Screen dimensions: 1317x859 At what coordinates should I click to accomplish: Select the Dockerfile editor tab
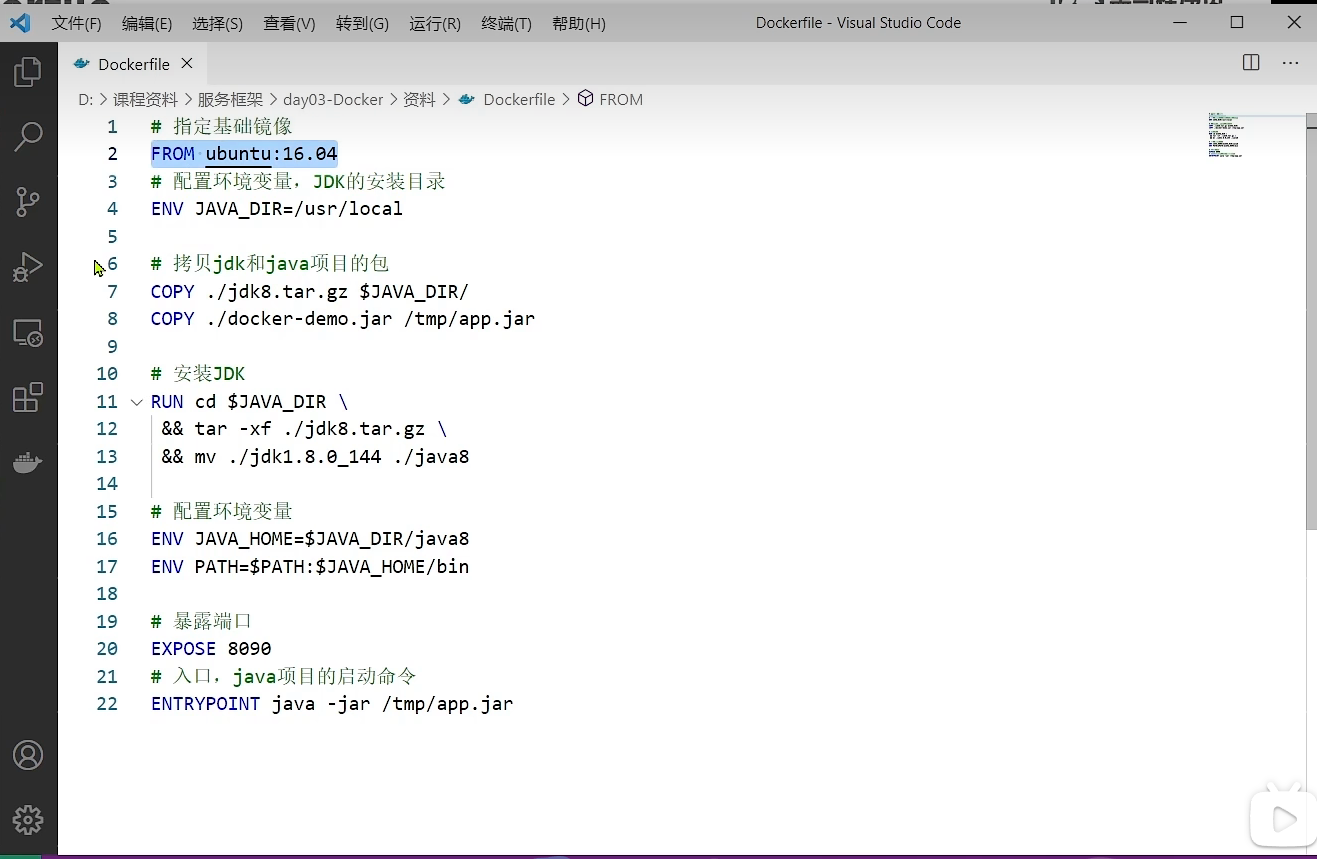coord(133,63)
